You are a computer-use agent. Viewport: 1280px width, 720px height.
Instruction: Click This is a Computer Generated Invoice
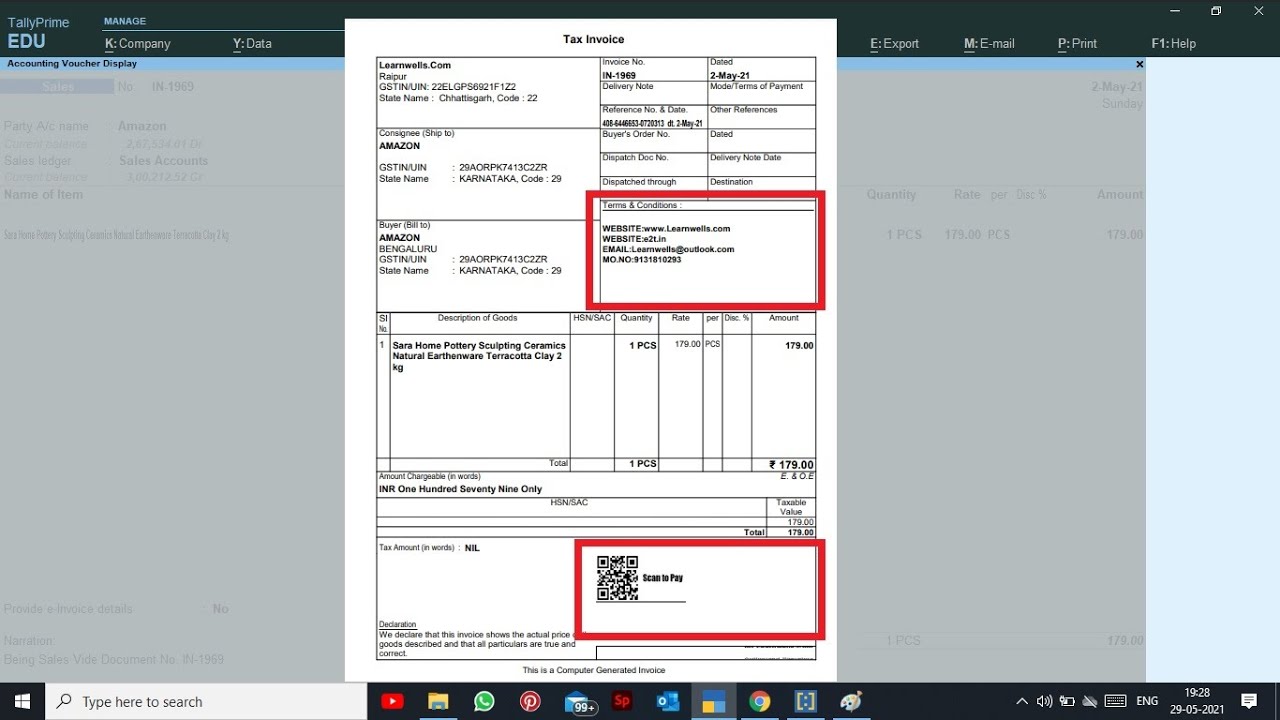(593, 670)
